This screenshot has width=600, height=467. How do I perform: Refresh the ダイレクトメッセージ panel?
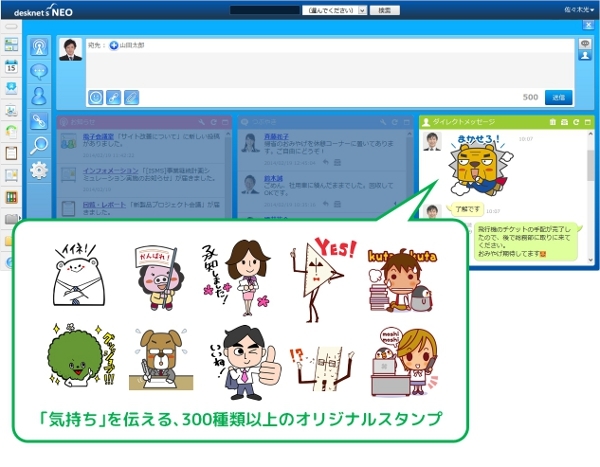click(x=576, y=122)
